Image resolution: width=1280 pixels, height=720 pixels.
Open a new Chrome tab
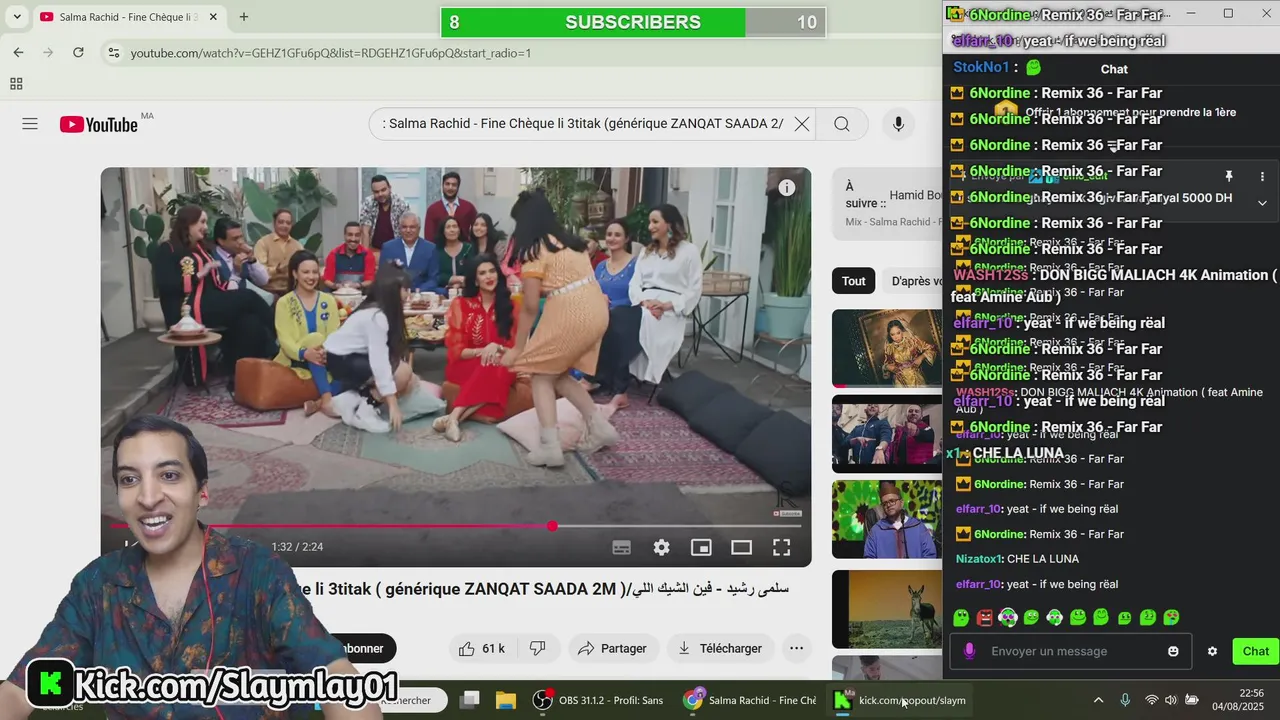[x=244, y=17]
